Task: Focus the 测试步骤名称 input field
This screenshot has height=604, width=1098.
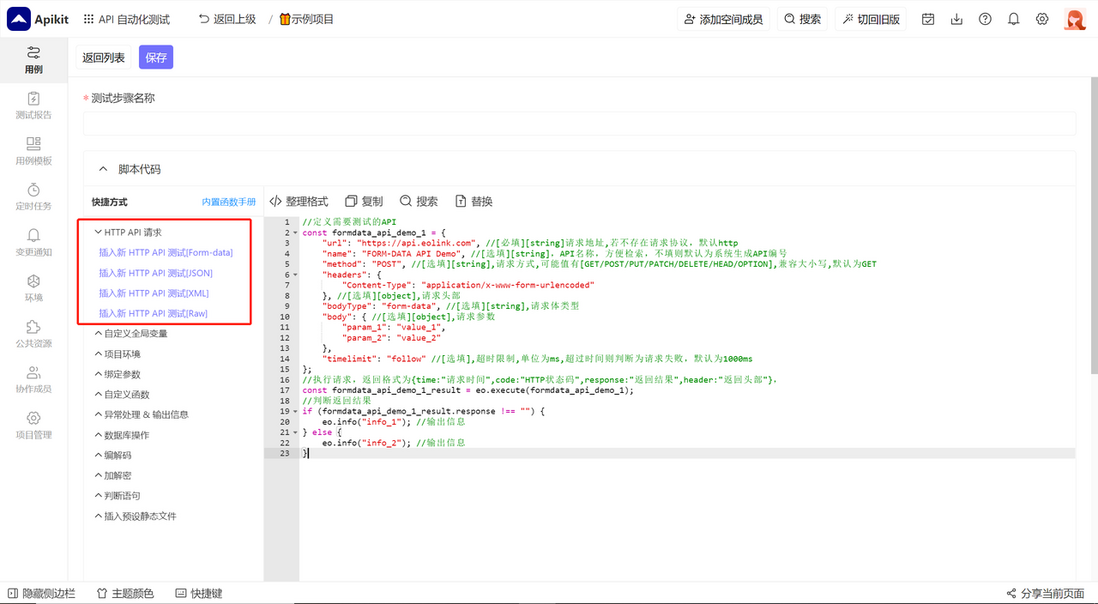Action: (579, 123)
